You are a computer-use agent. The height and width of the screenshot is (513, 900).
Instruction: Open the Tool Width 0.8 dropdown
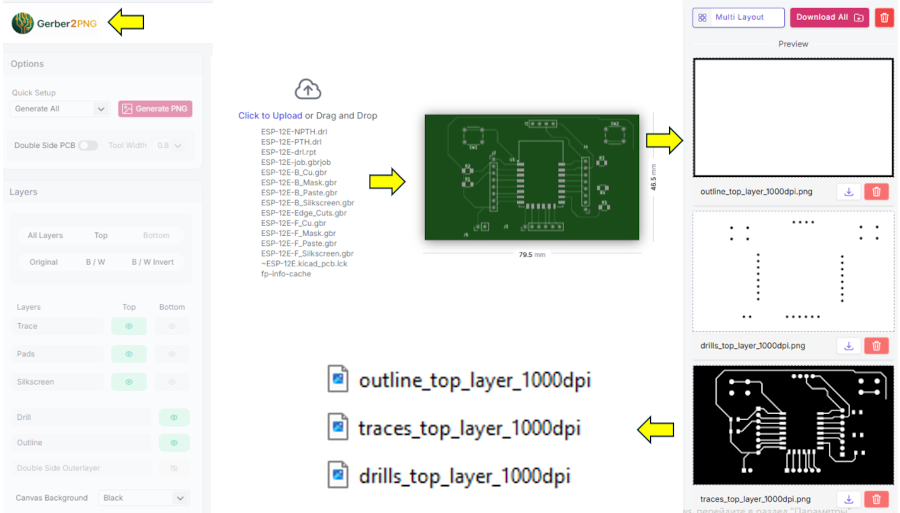pyautogui.click(x=169, y=145)
